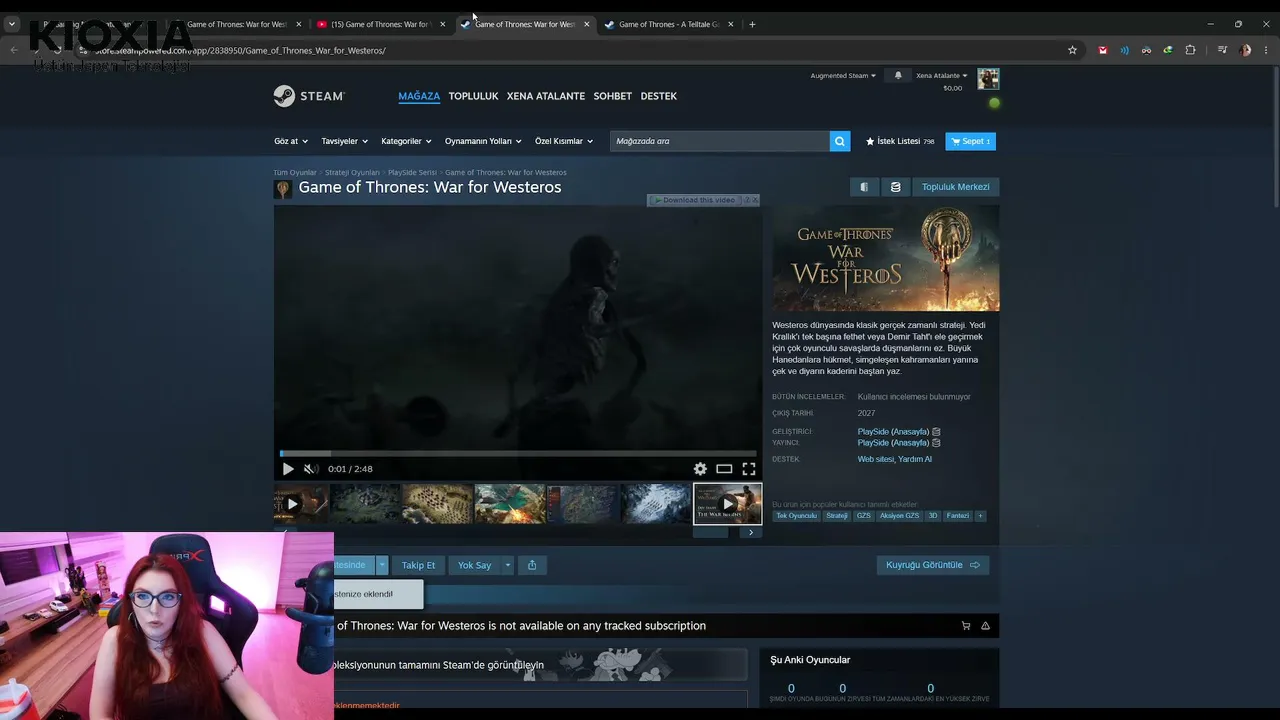Open the Xena Atalante account dropdown
The width and height of the screenshot is (1280, 720).
point(942,75)
